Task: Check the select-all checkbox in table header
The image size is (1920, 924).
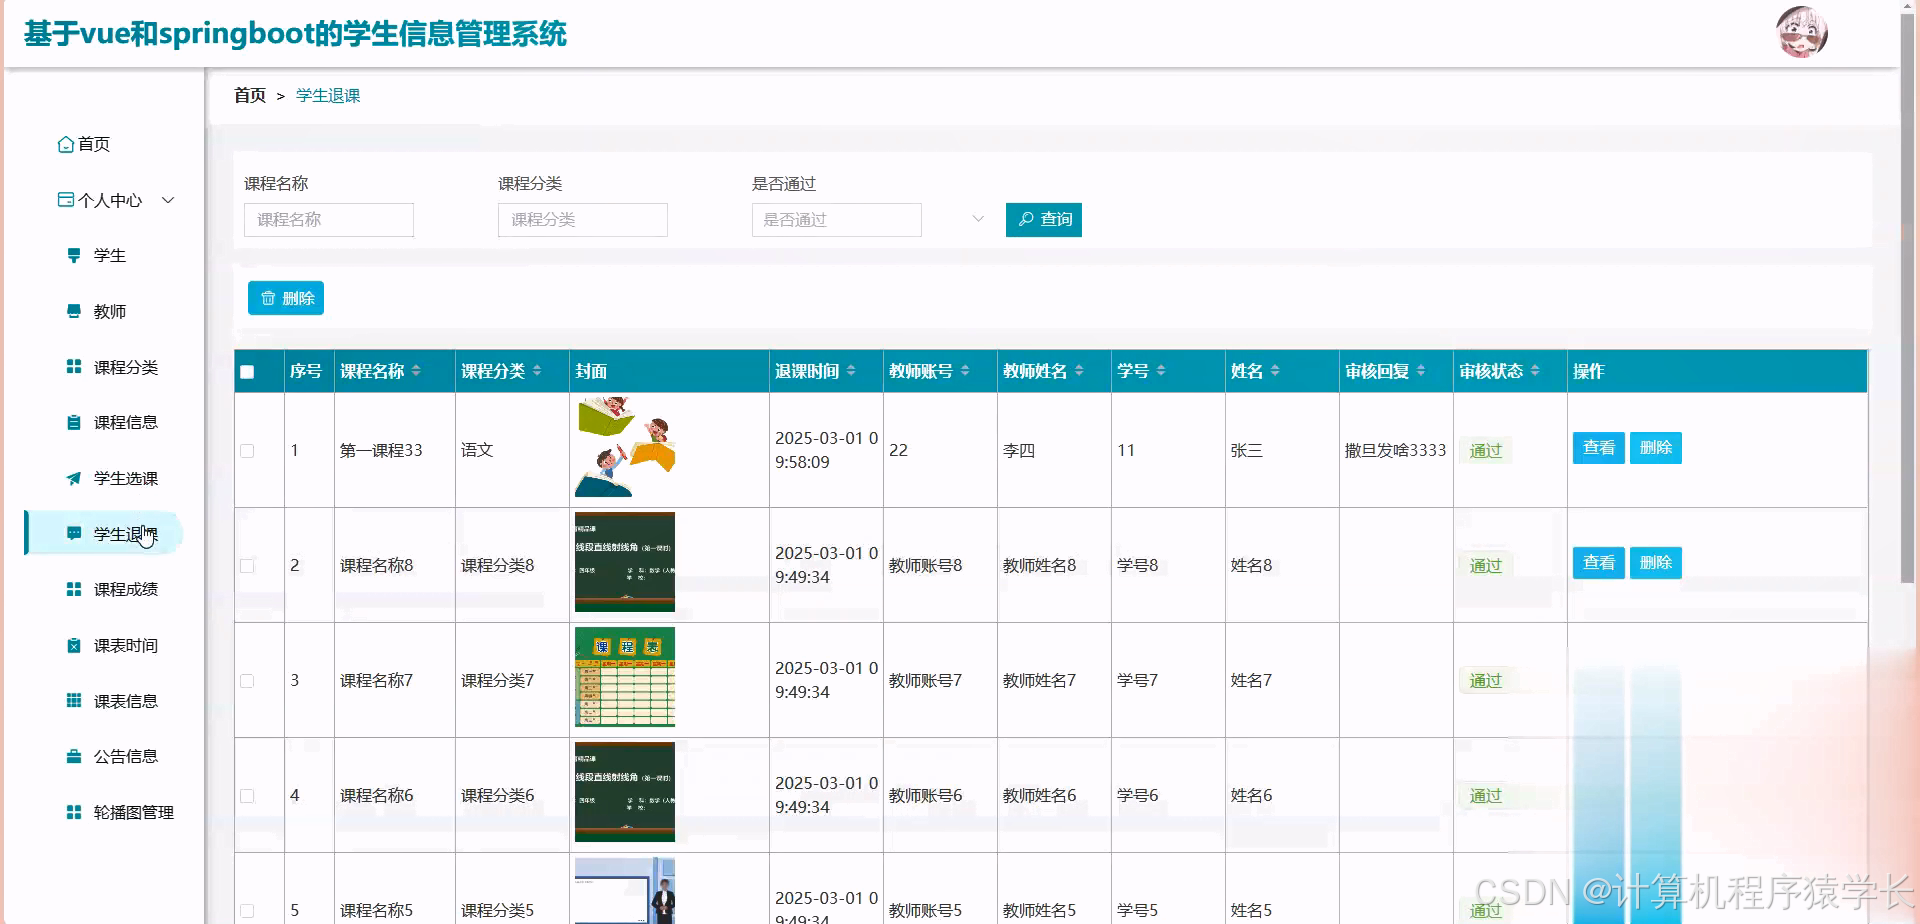Action: click(x=246, y=371)
